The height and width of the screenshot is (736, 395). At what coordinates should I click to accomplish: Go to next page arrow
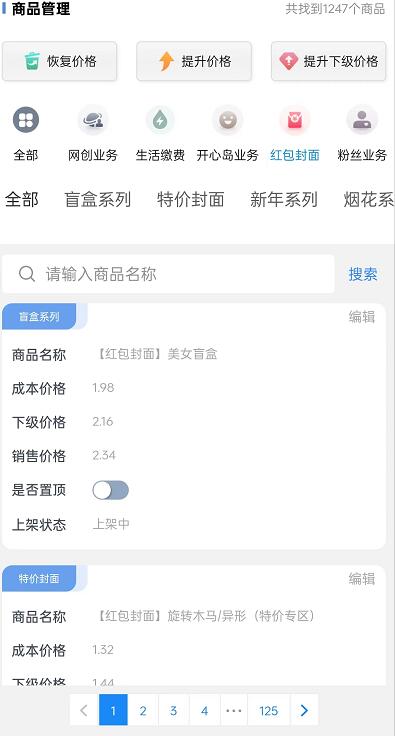click(x=304, y=711)
